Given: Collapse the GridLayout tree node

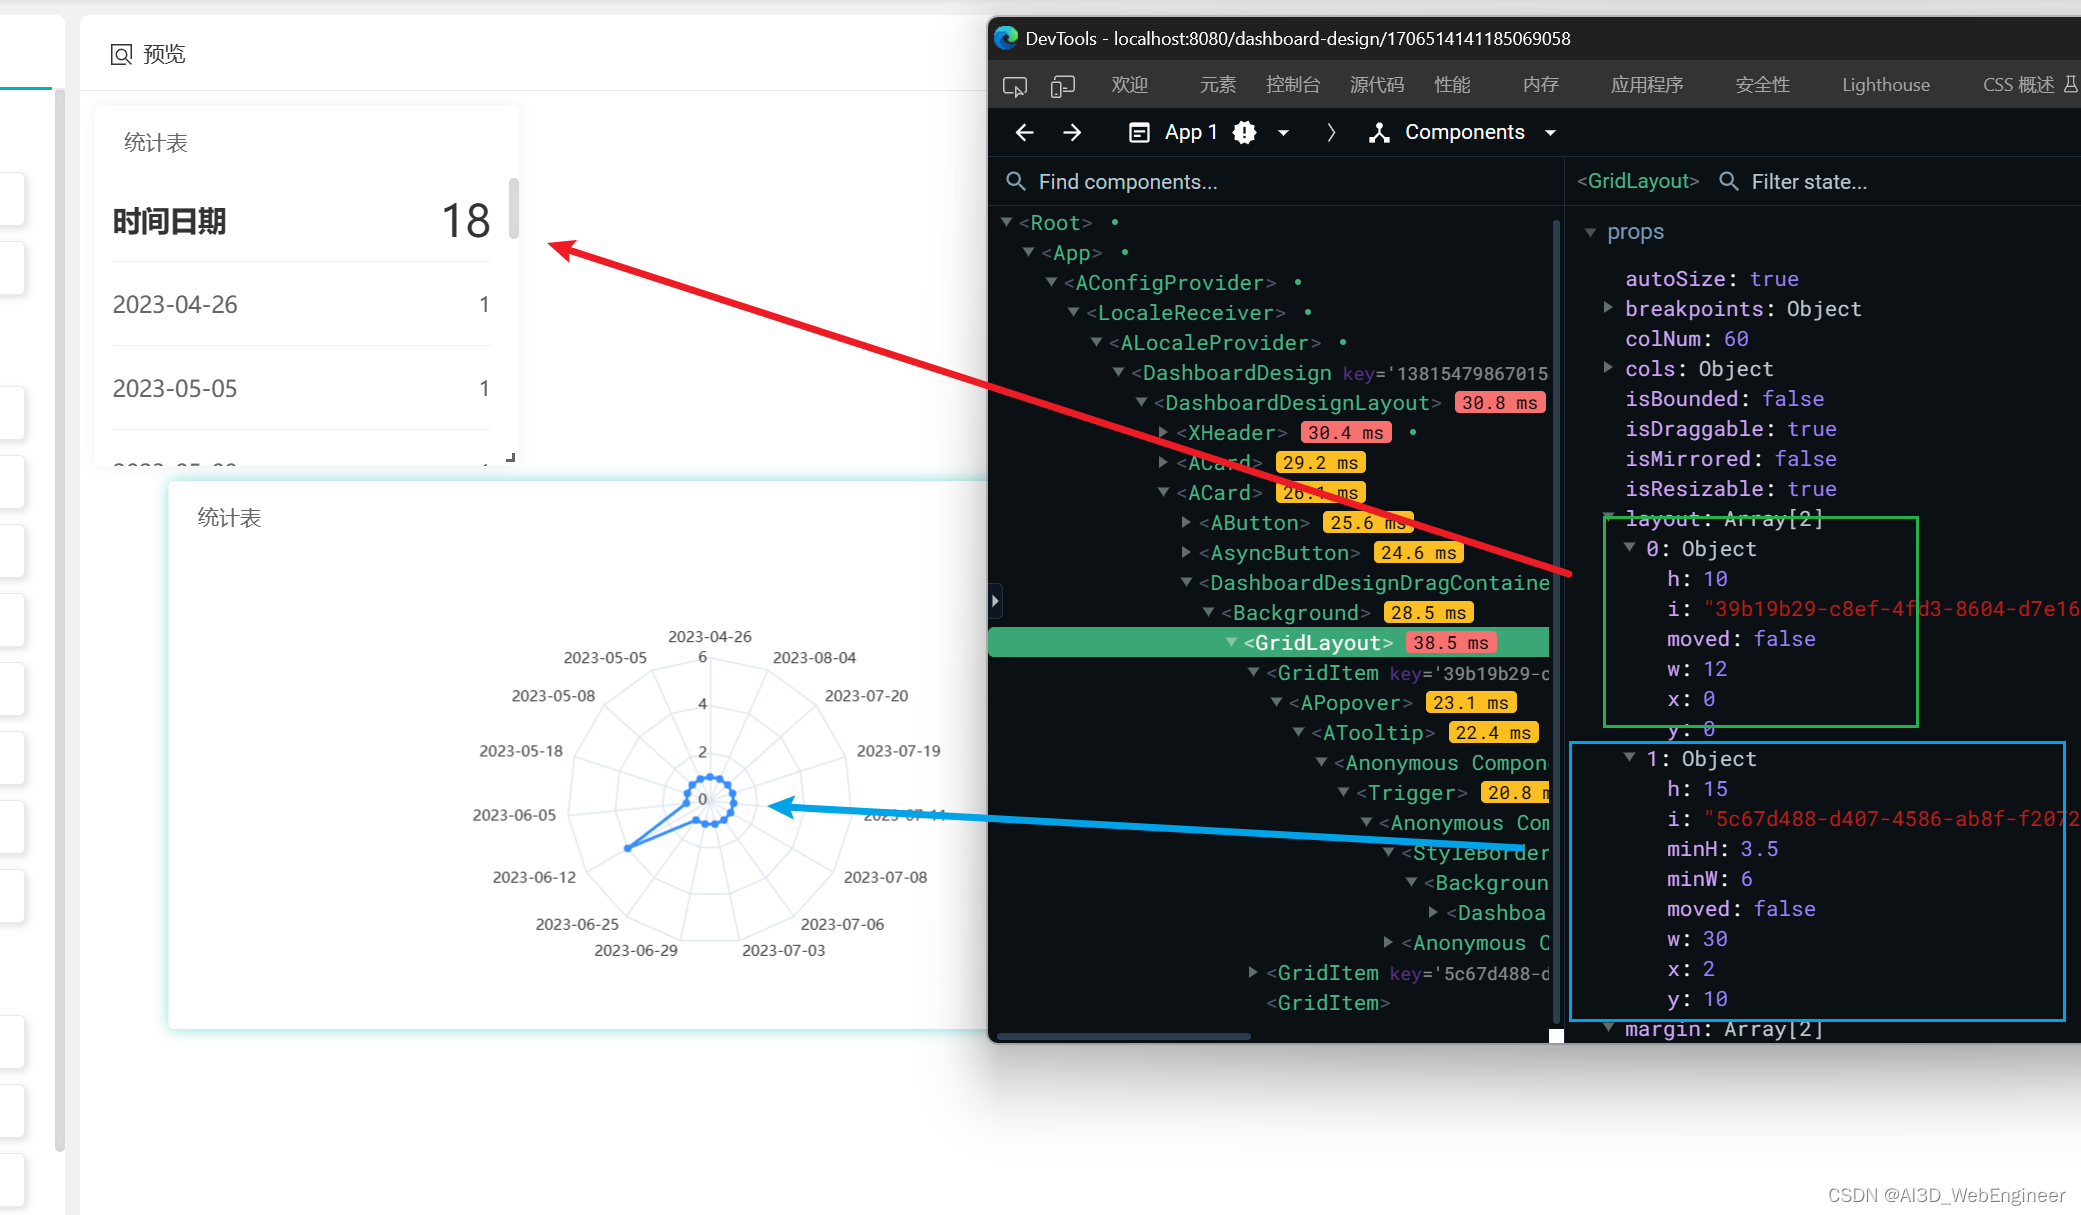Looking at the screenshot, I should click(1231, 642).
